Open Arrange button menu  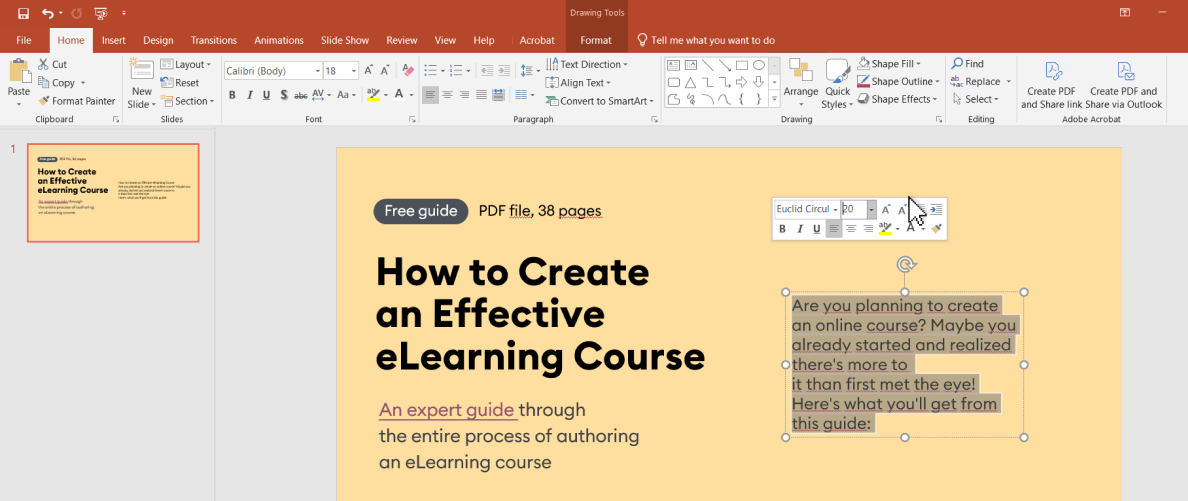tap(801, 83)
